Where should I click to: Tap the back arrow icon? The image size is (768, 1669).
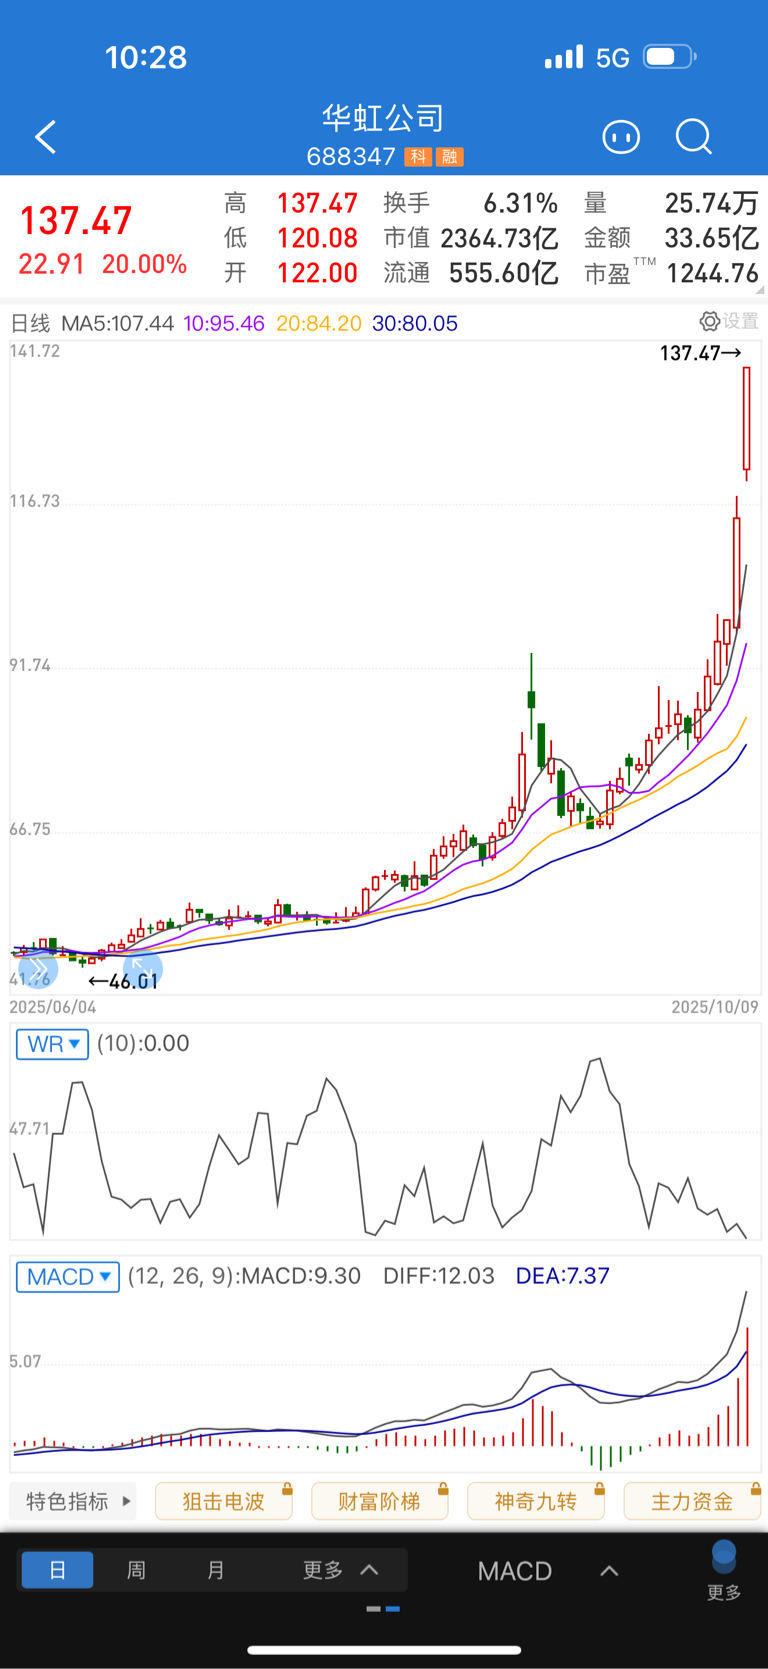(x=45, y=137)
